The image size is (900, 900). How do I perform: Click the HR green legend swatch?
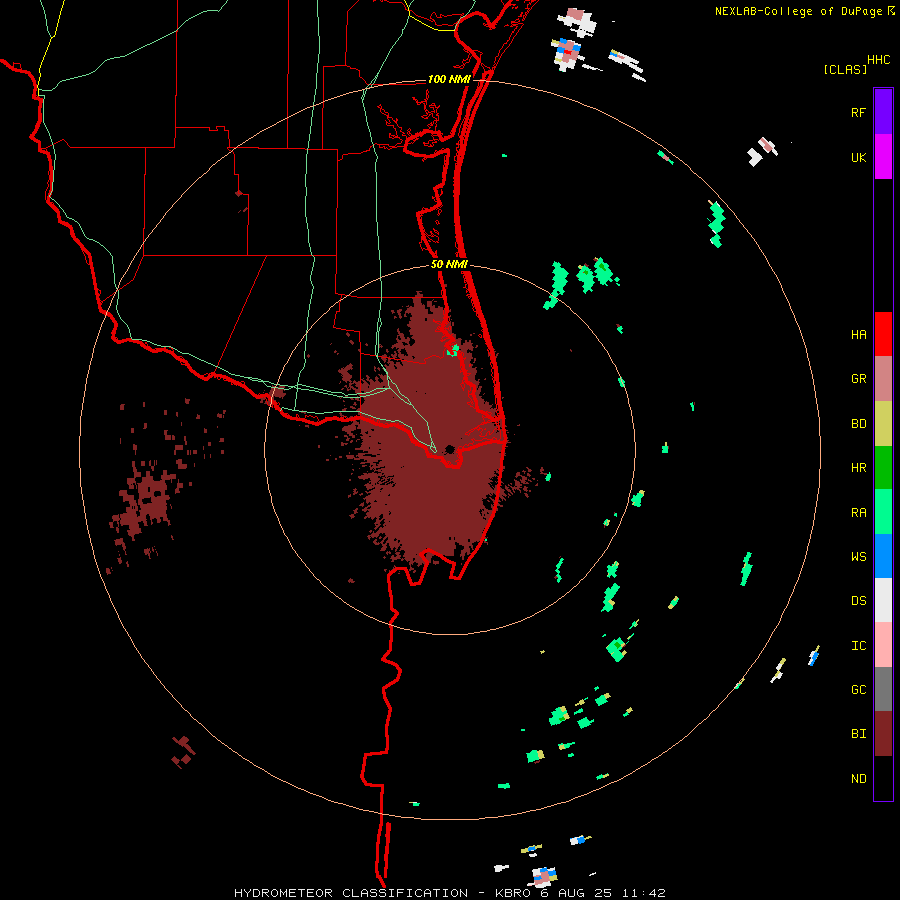tap(883, 468)
